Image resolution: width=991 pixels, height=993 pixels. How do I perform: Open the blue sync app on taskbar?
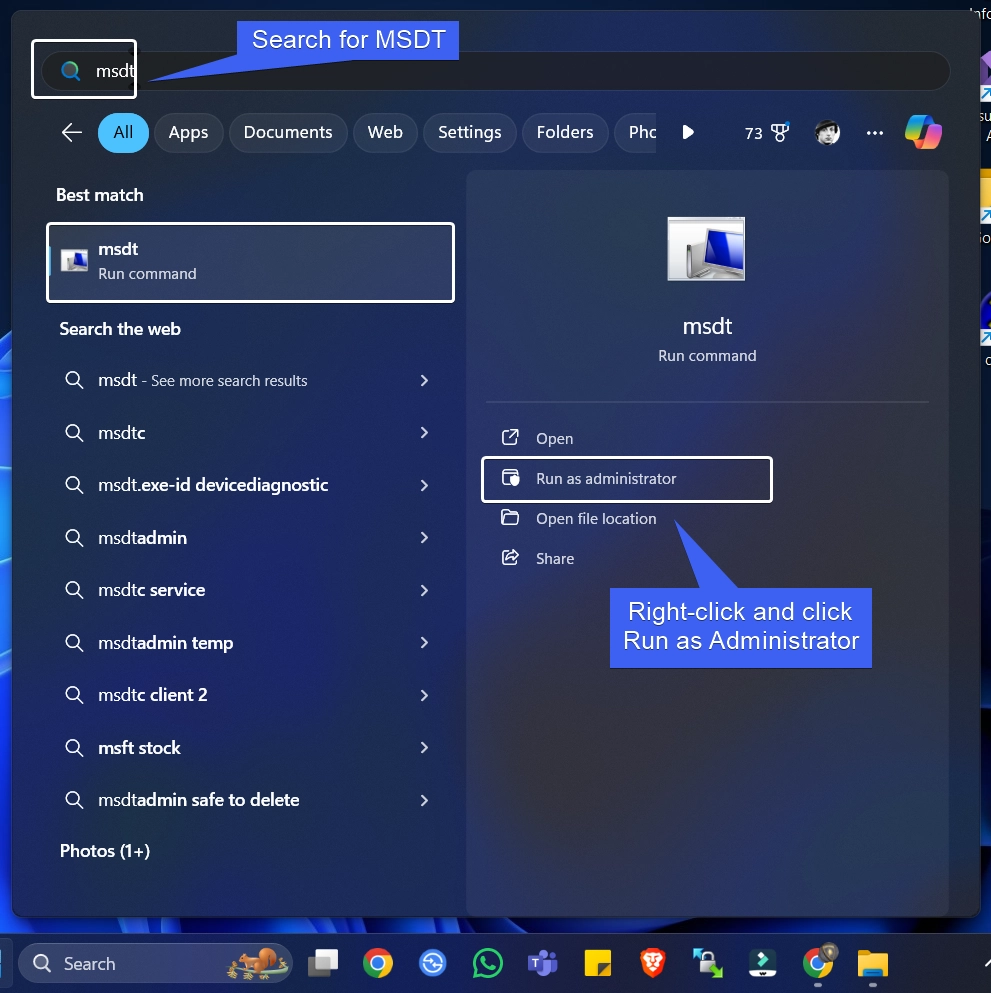click(x=432, y=963)
